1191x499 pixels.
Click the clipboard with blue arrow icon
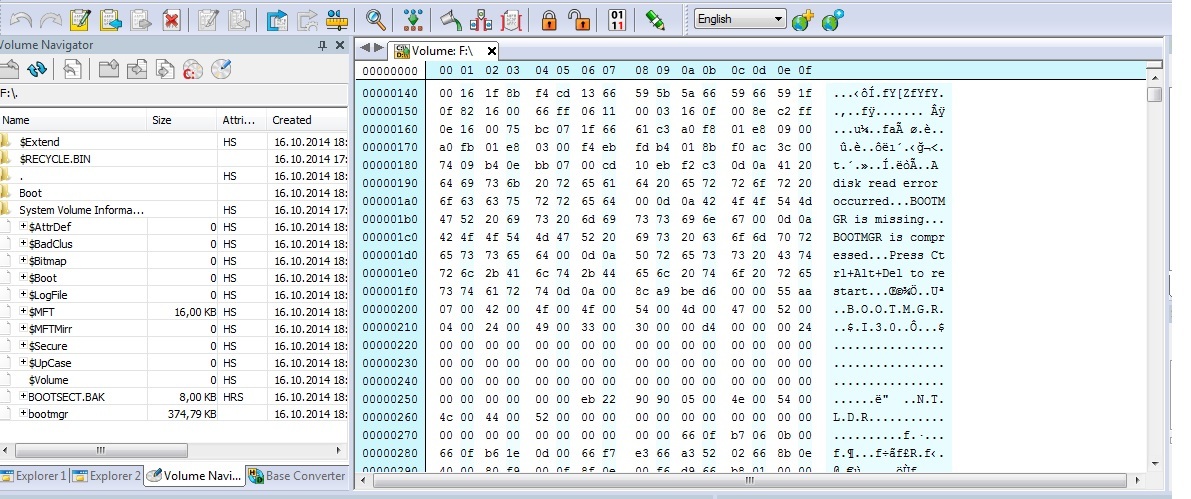[111, 20]
